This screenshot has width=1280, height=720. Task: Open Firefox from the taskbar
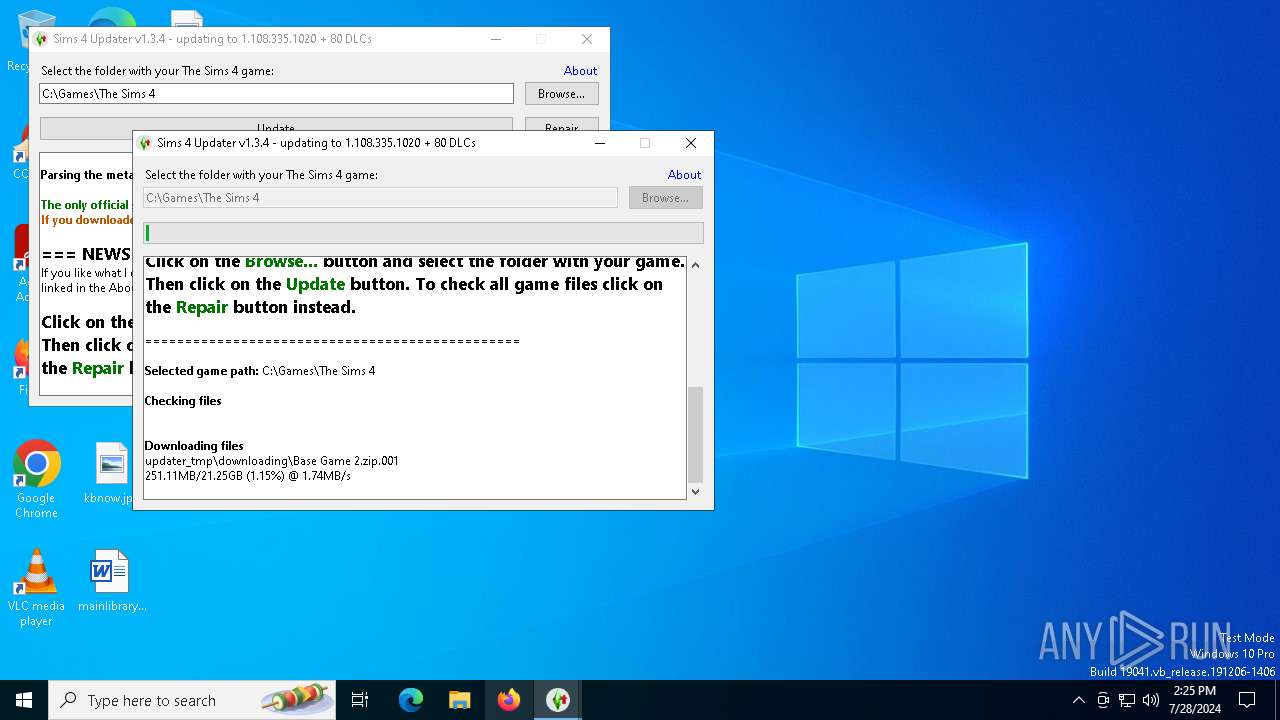point(509,700)
